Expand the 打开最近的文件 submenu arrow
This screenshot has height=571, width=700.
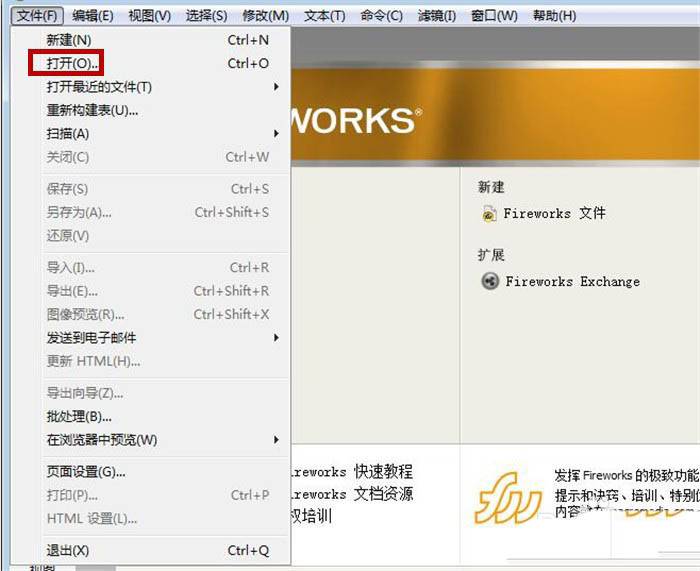pyautogui.click(x=277, y=87)
